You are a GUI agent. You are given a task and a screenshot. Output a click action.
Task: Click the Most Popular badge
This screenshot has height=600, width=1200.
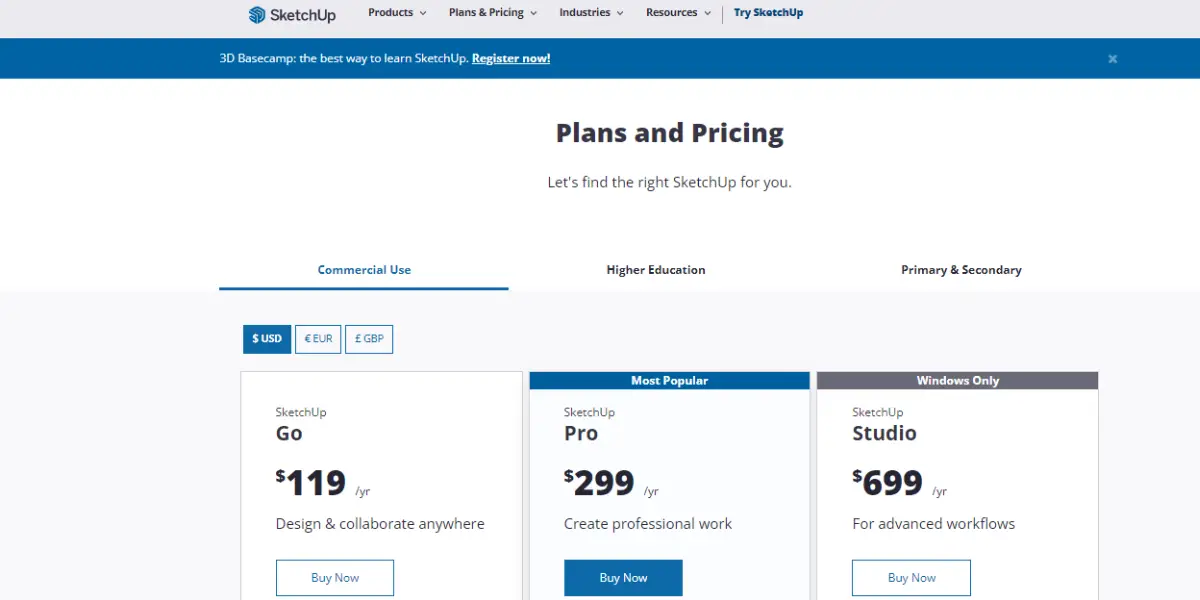pos(669,381)
